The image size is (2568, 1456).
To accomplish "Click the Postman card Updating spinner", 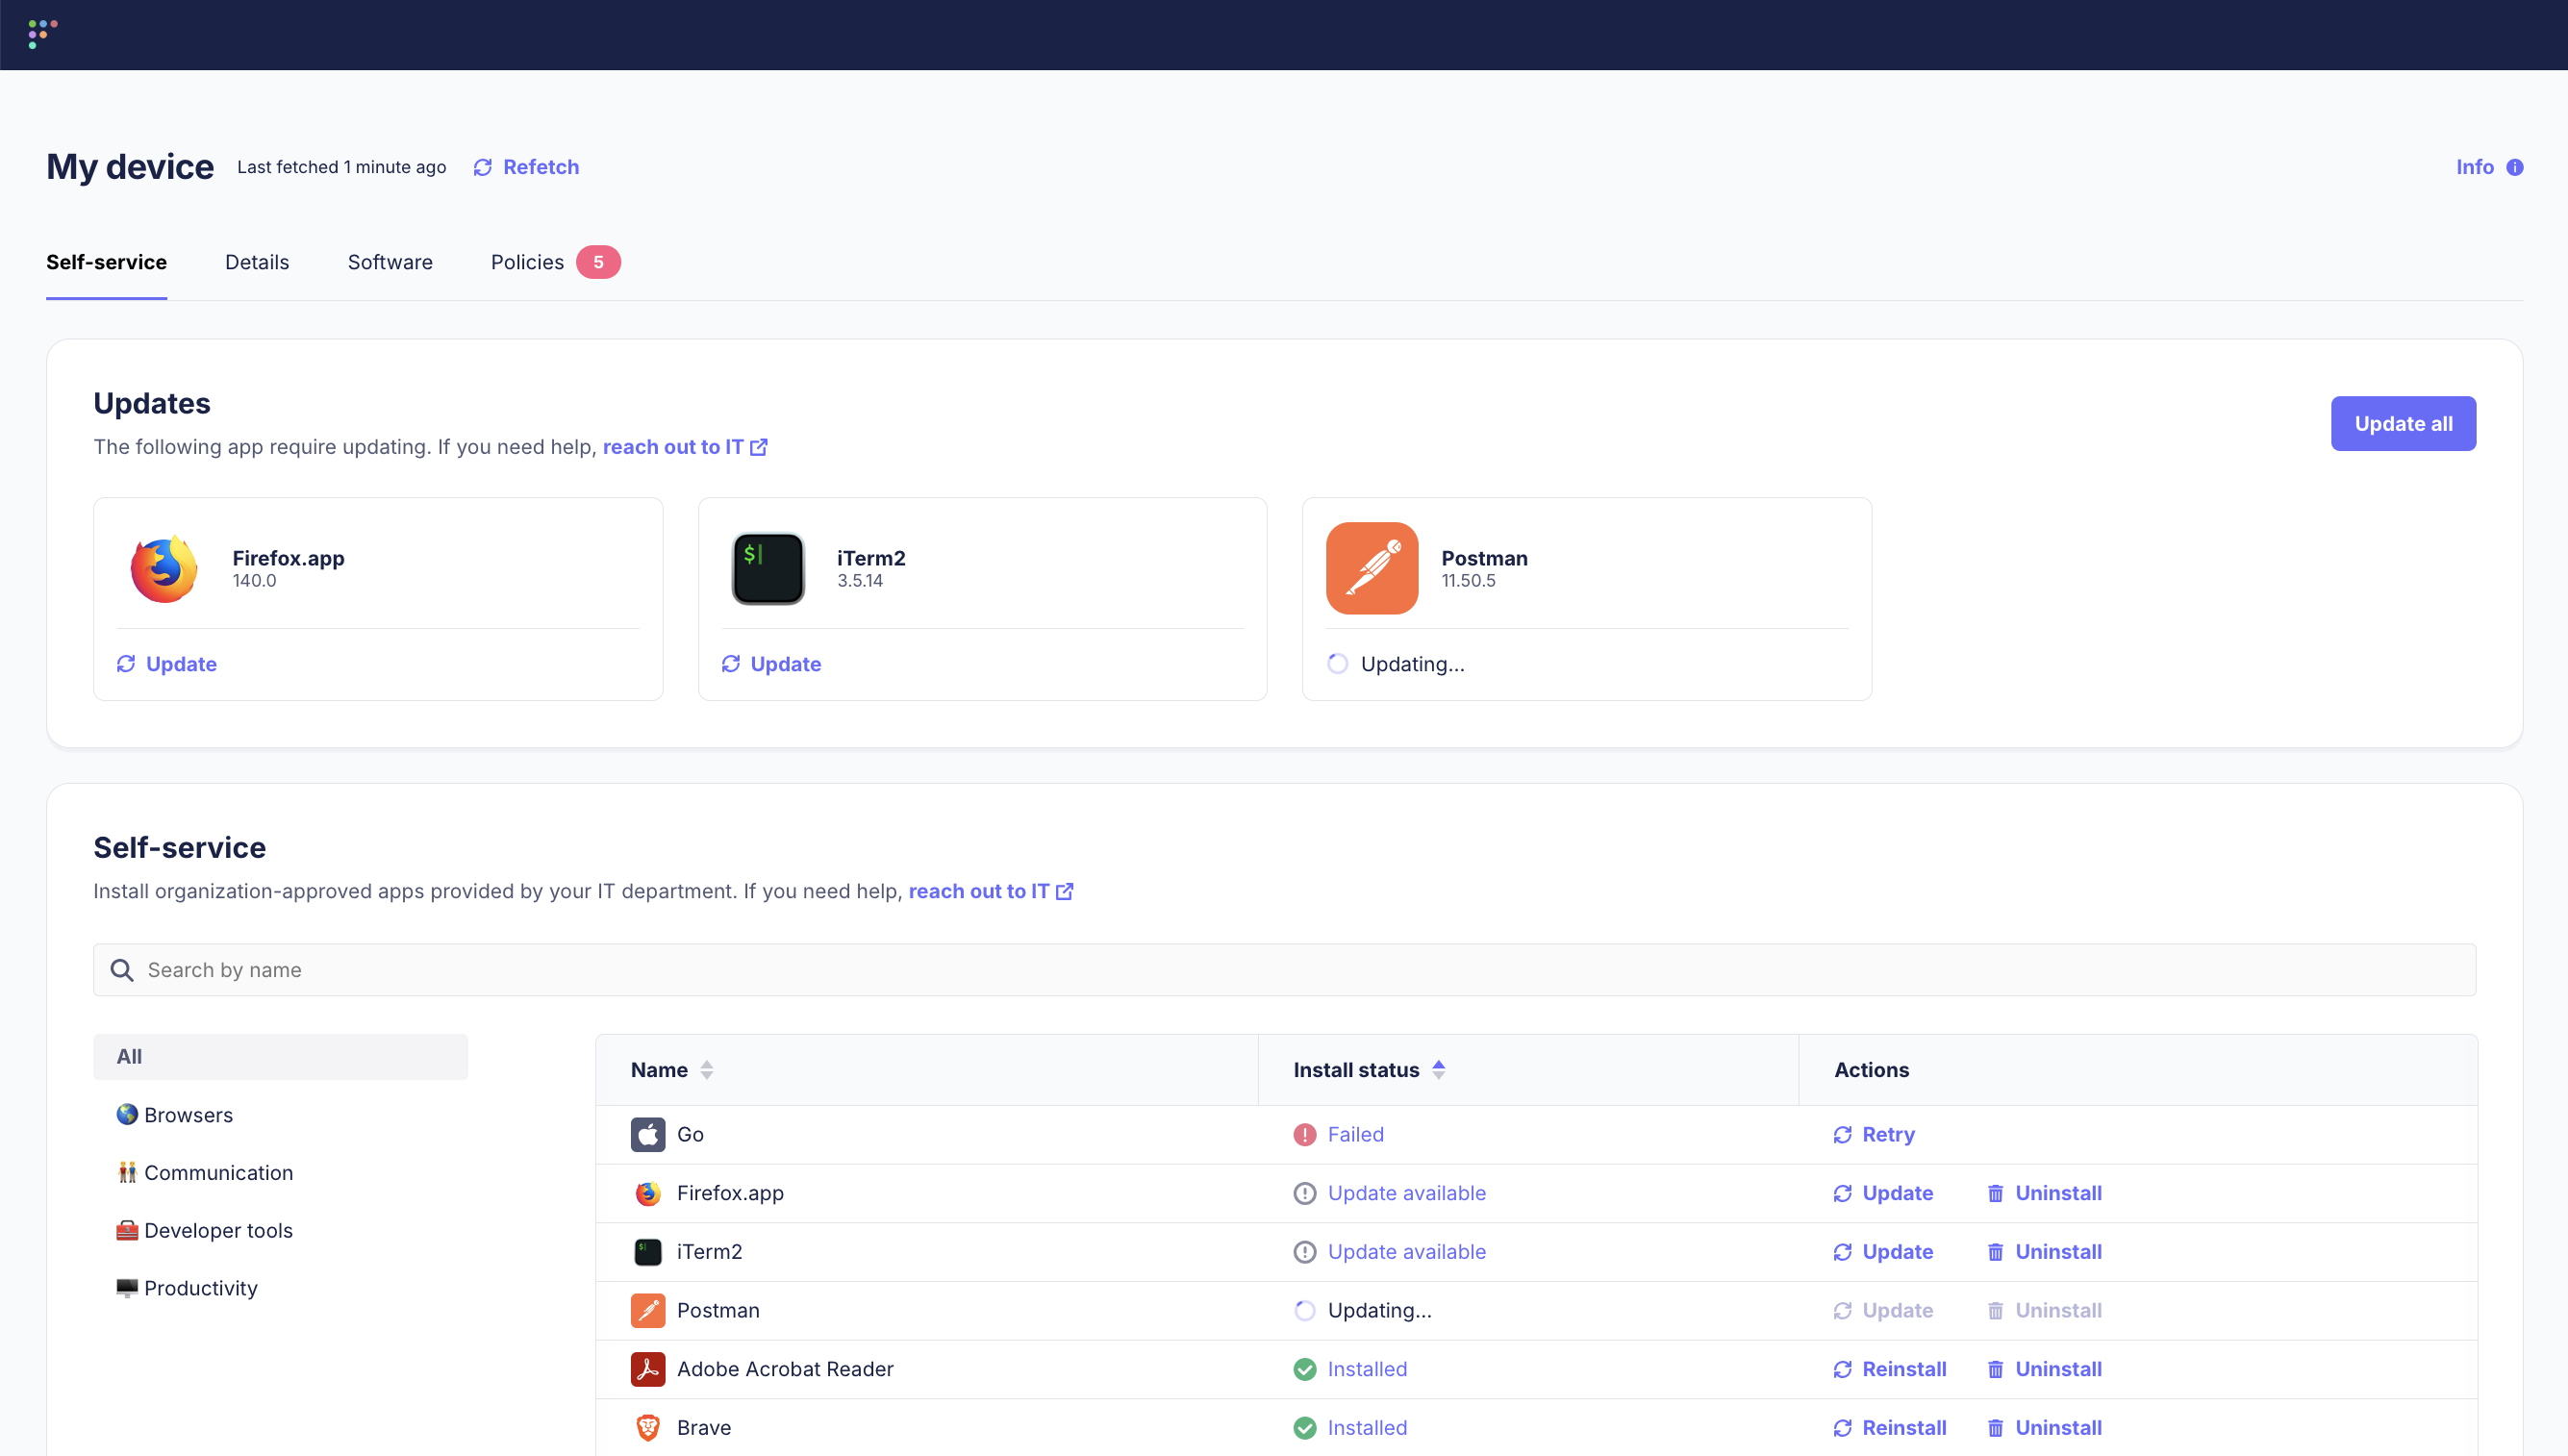I will pos(1338,664).
